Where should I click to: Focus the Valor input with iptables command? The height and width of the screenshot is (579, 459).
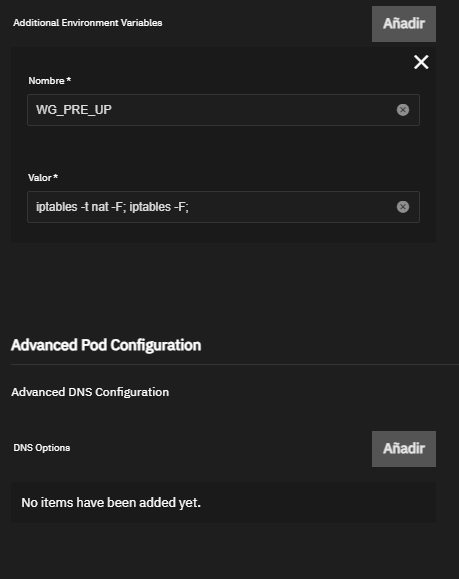tap(223, 207)
